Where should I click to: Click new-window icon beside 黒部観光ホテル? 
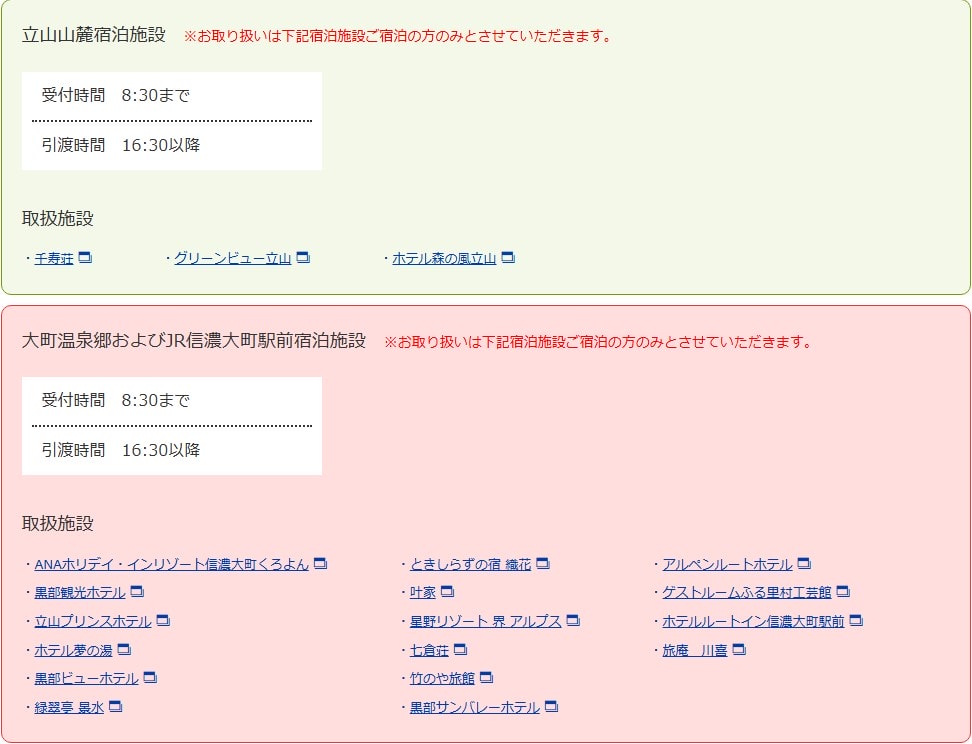(x=138, y=591)
